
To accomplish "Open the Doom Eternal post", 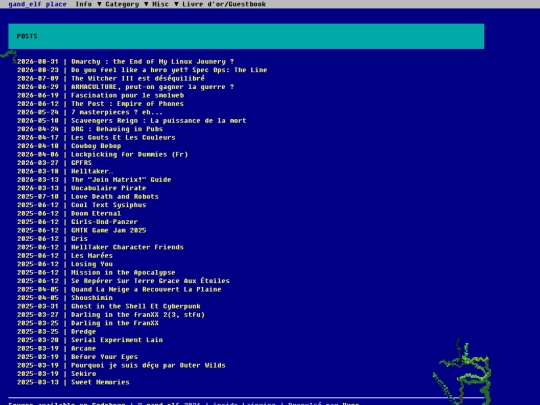I will [96, 214].
